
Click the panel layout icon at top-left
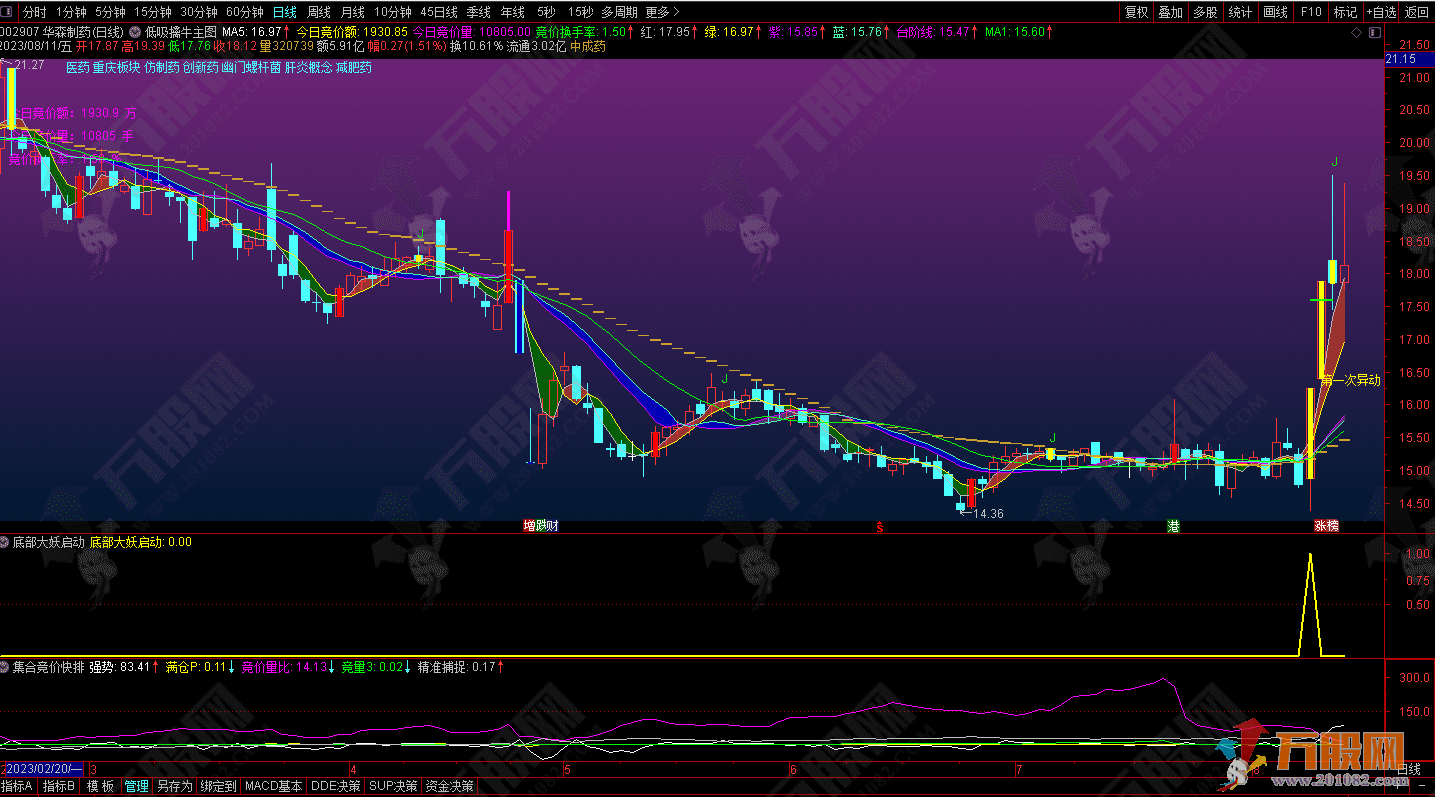coord(9,12)
